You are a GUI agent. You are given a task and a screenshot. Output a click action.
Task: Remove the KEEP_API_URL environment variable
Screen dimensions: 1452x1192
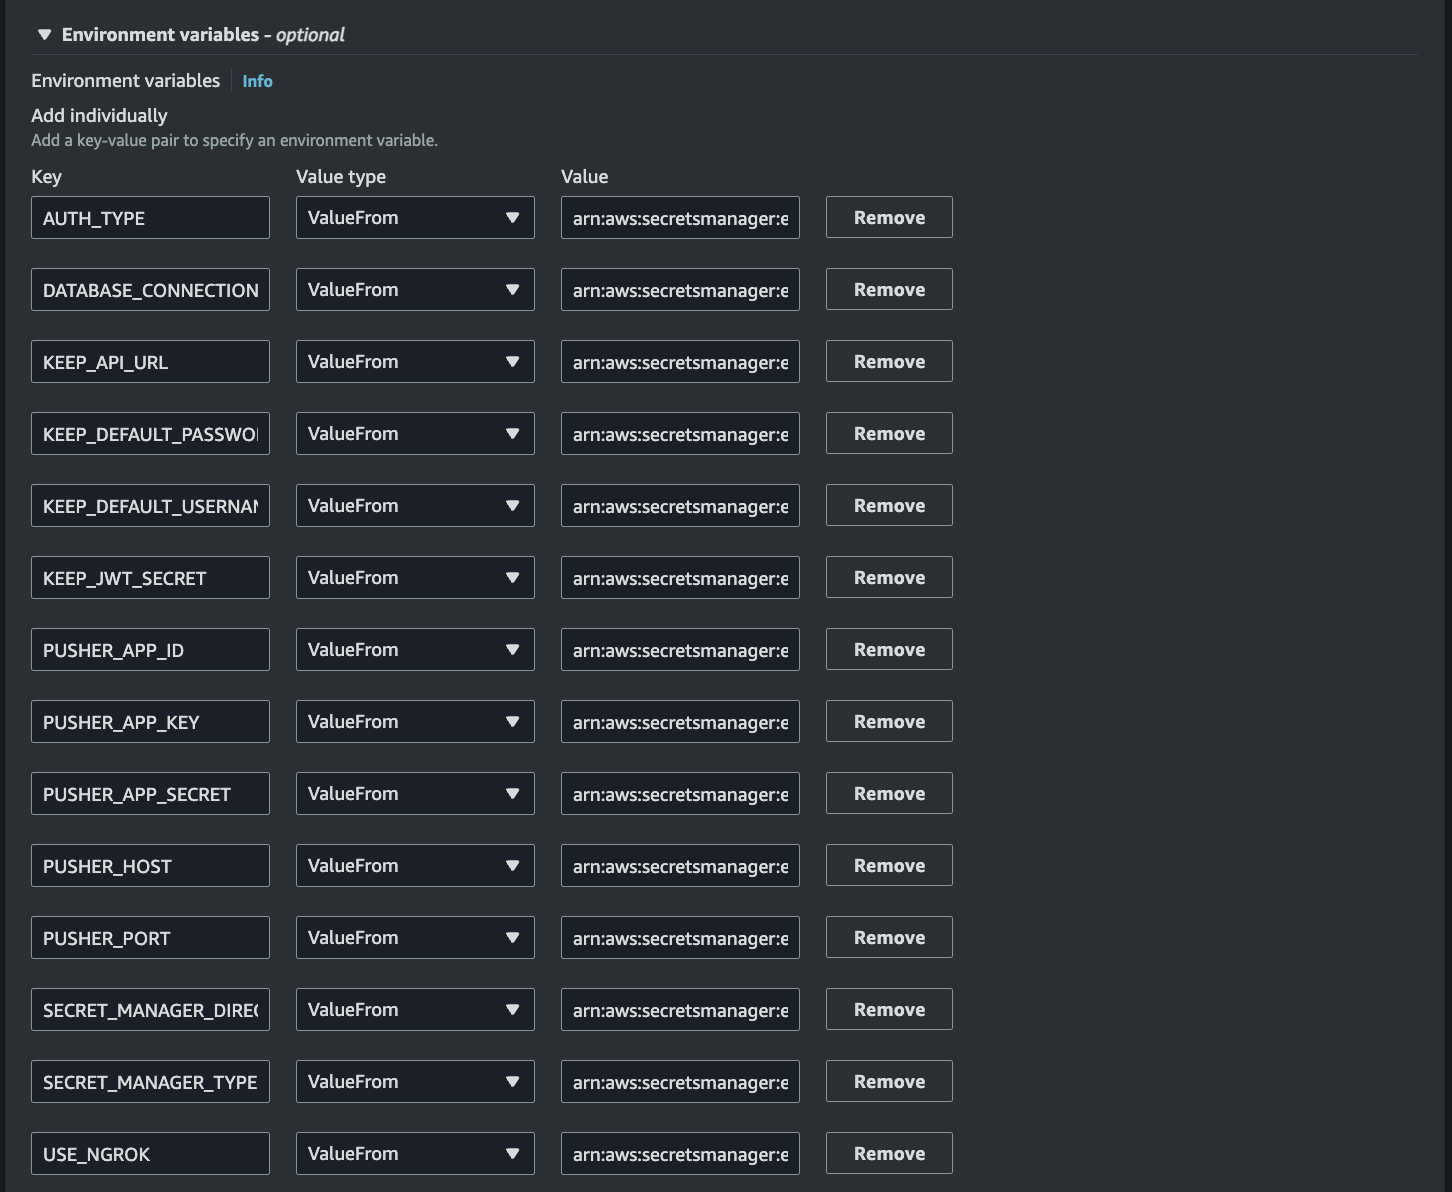[x=888, y=361]
